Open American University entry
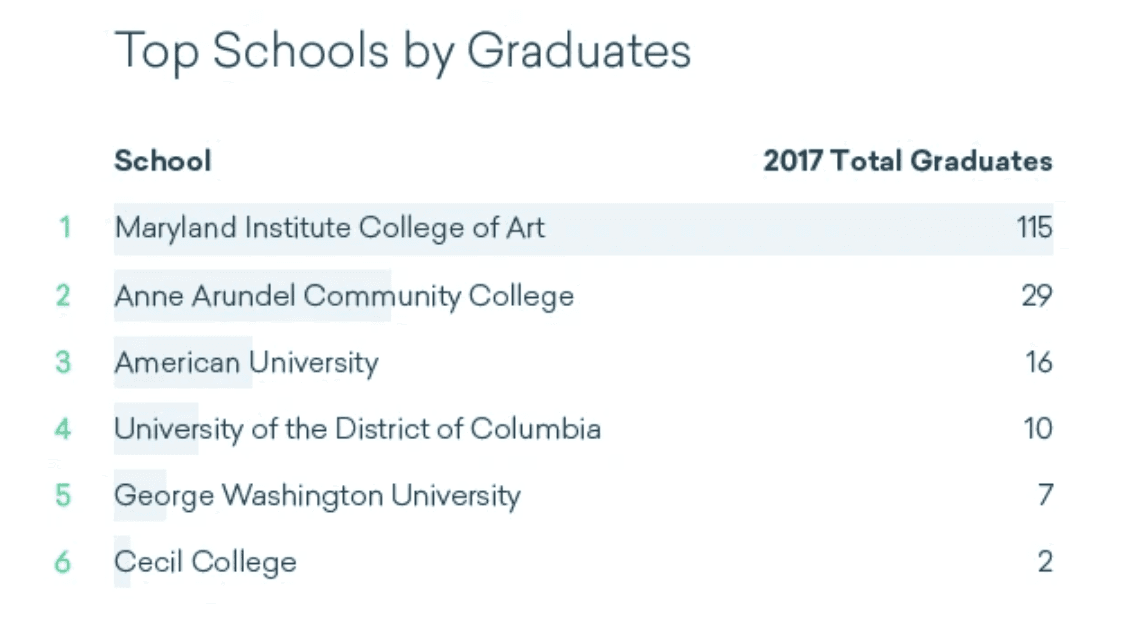Viewport: 1140px width, 622px height. 246,363
